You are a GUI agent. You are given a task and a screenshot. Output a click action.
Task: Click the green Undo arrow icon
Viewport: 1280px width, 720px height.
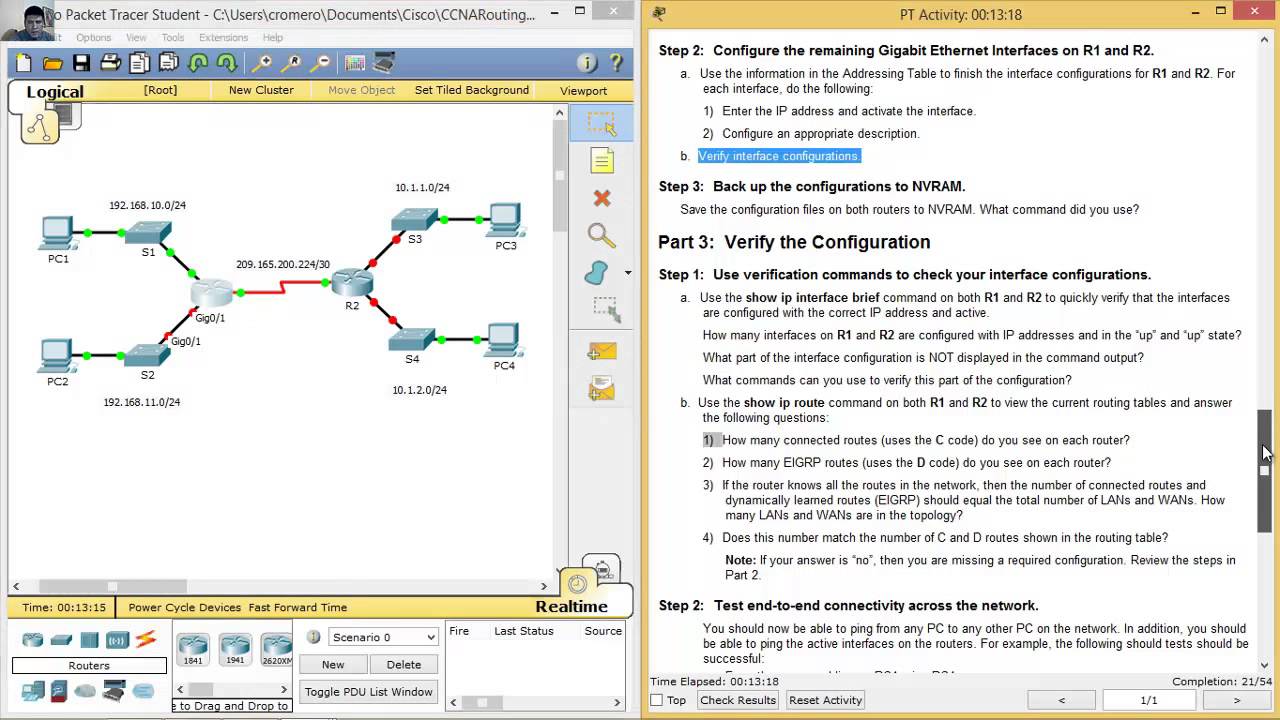[198, 63]
